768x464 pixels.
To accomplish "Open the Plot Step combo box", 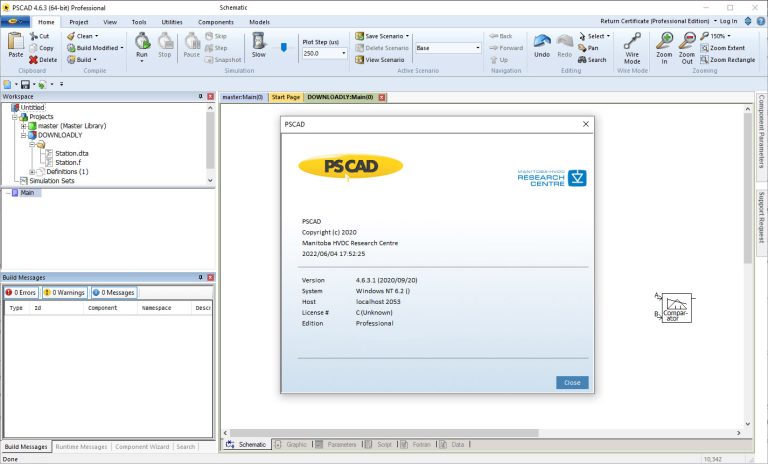I will pyautogui.click(x=344, y=53).
